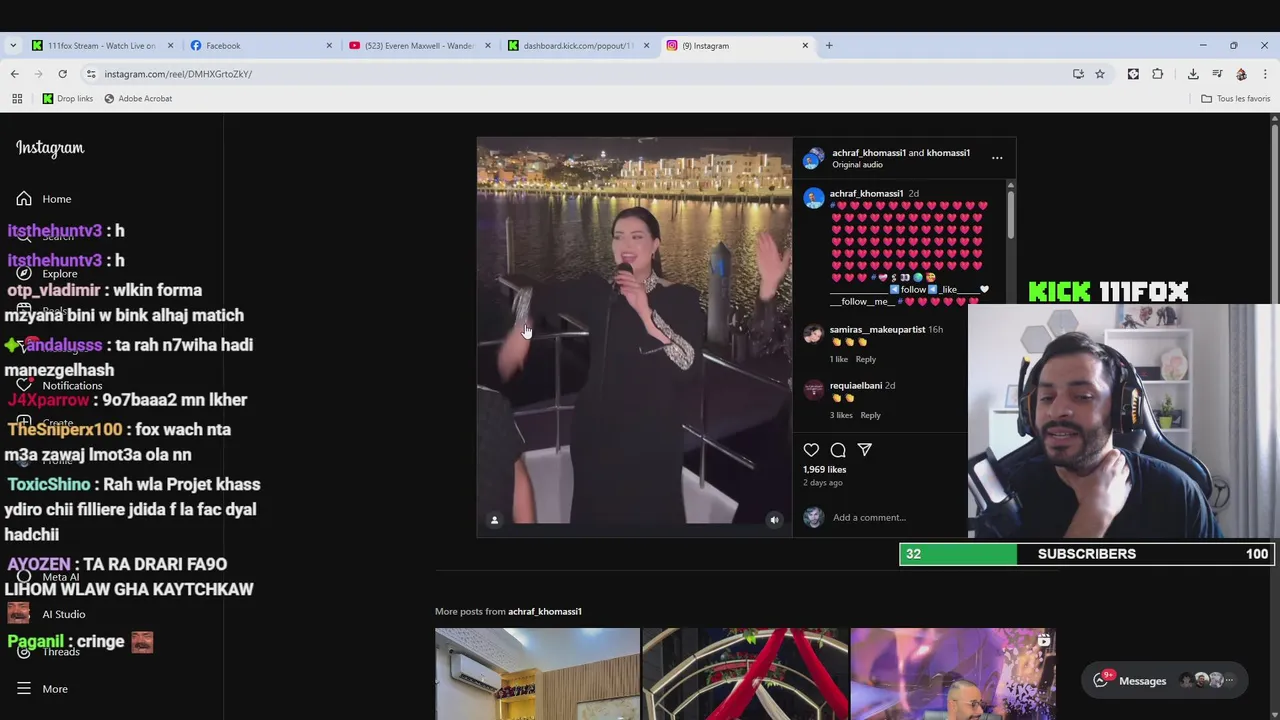Viewport: 1280px width, 720px height.
Task: Close the dashboard.kick.com tab
Action: (x=646, y=45)
